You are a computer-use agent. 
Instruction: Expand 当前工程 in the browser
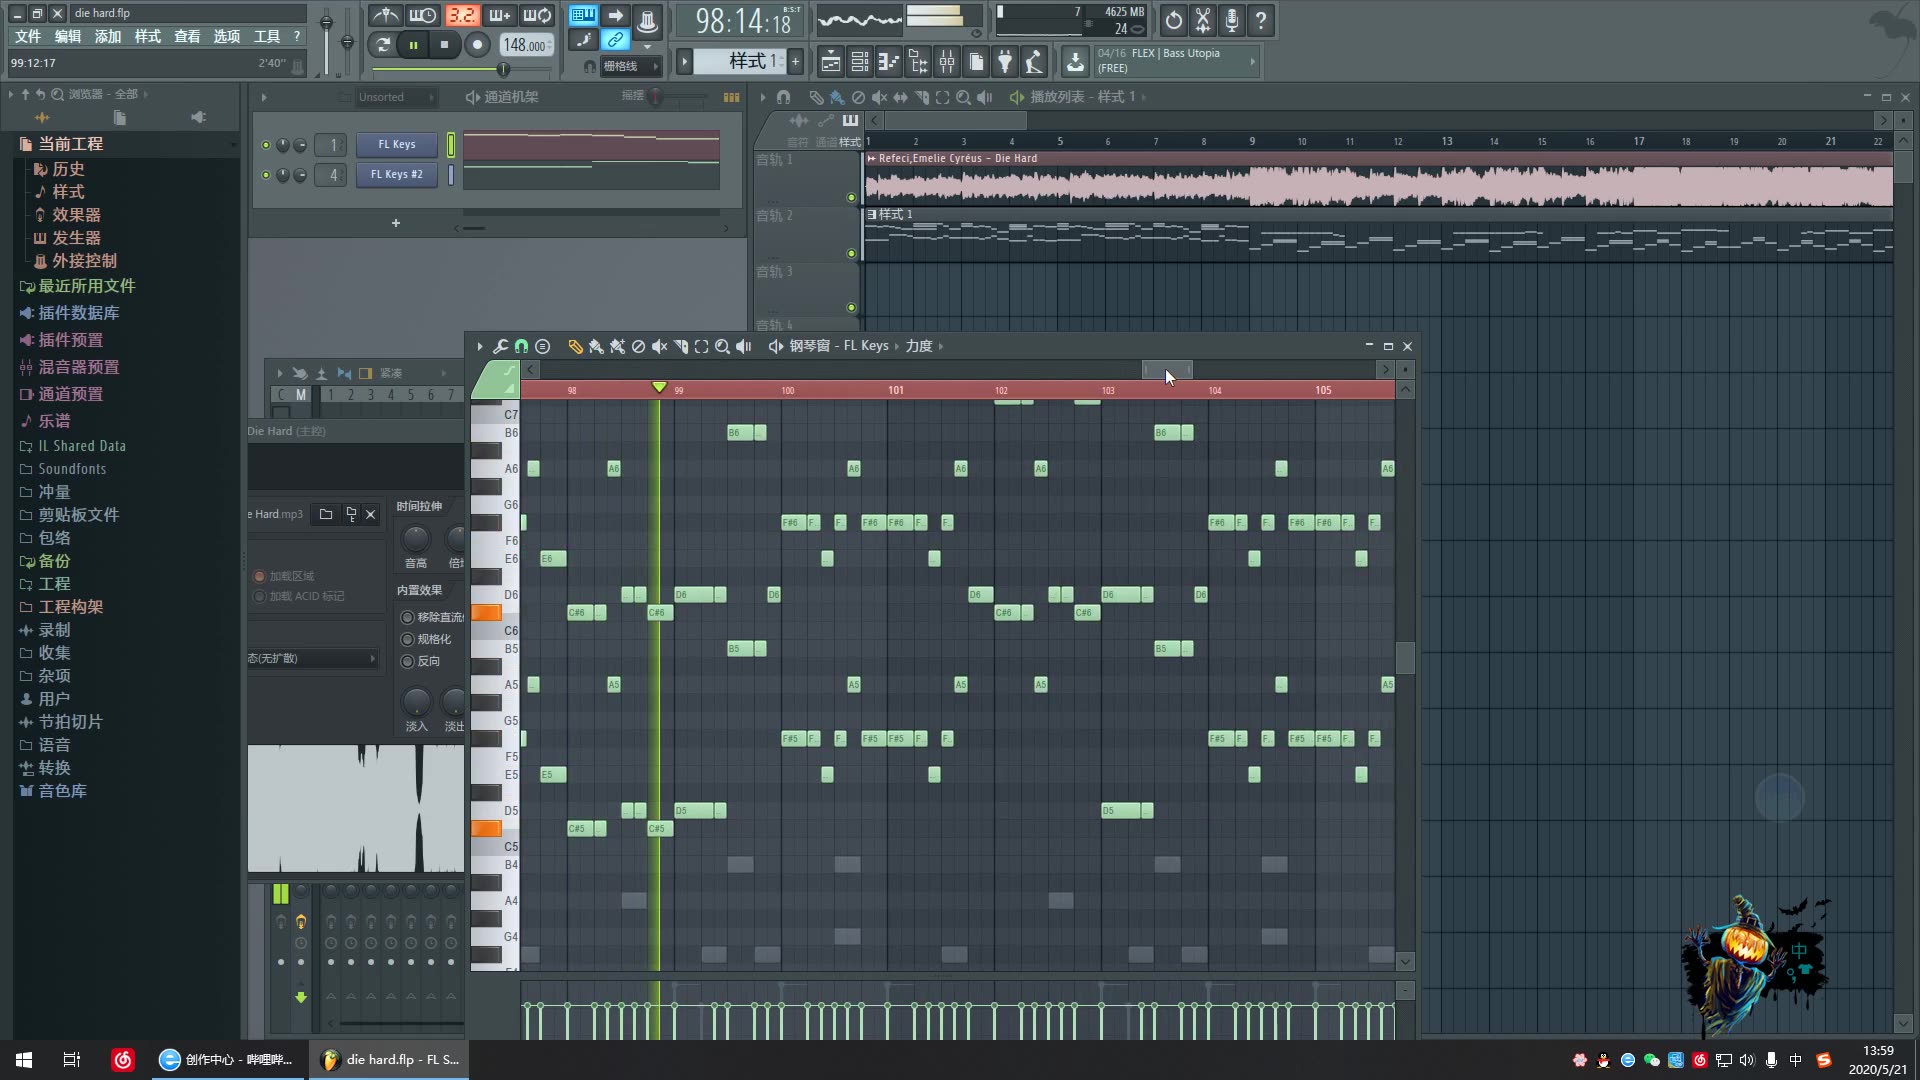pos(70,144)
